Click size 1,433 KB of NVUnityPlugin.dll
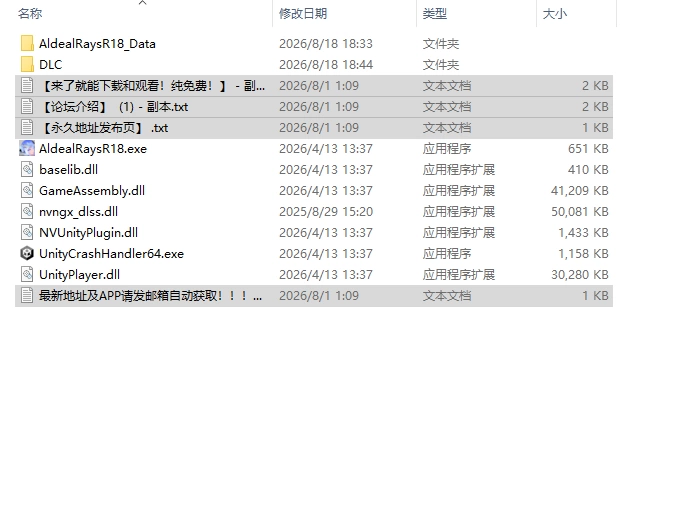Image resolution: width=688 pixels, height=506 pixels. pyautogui.click(x=583, y=233)
